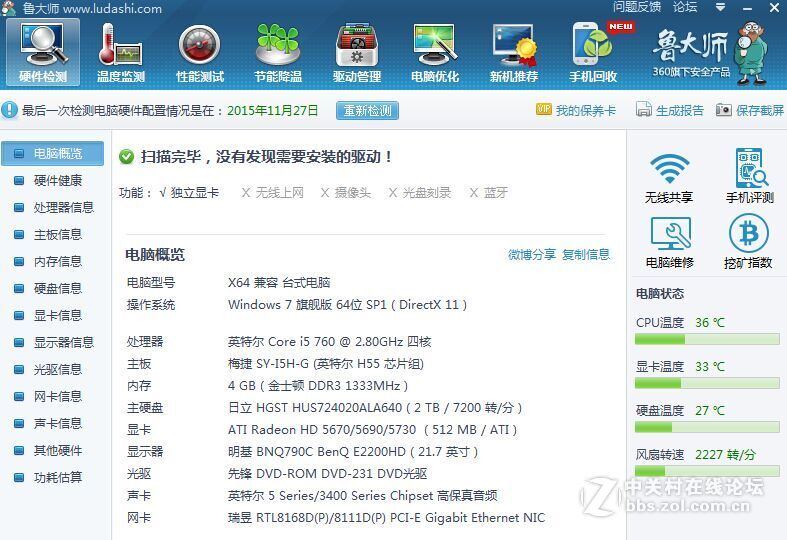Click the 硬盘温度 progress bar
This screenshot has height=540, width=787.
click(x=707, y=428)
